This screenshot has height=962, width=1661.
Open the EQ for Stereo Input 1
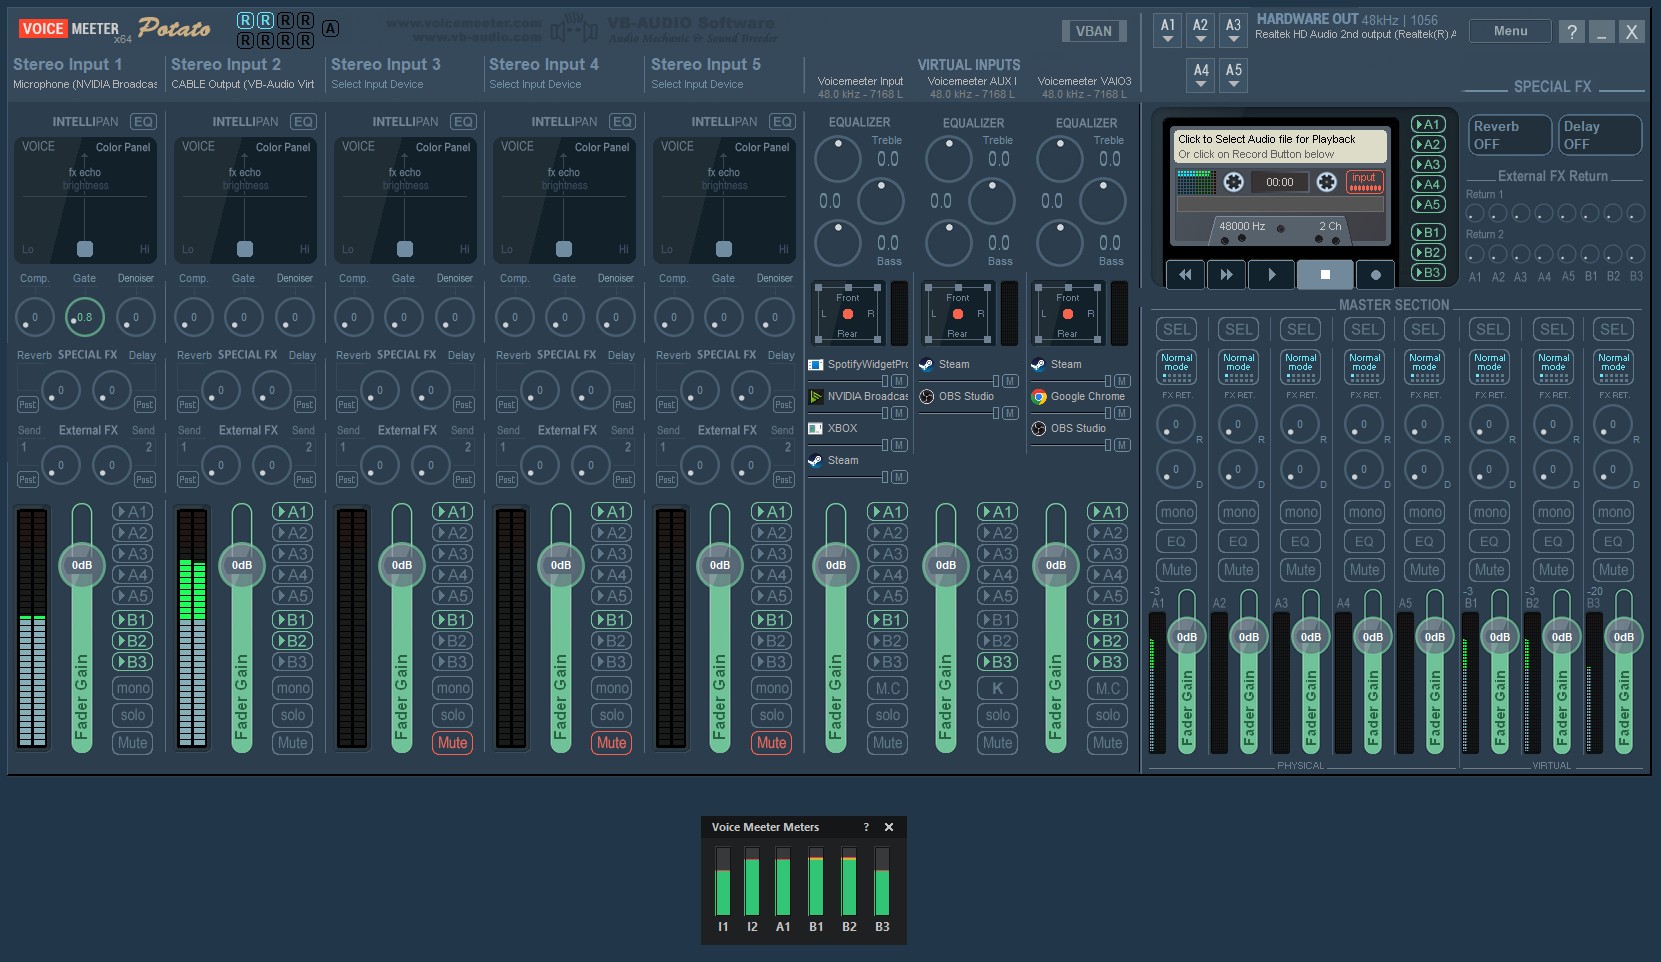tap(144, 122)
